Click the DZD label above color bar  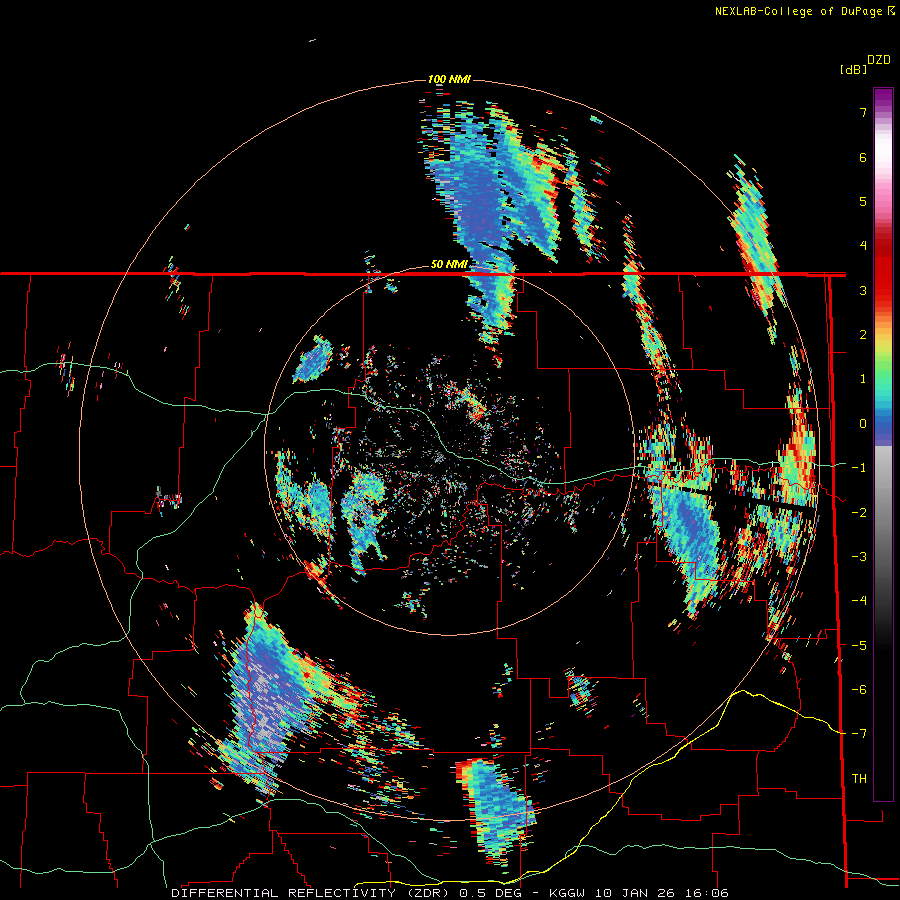point(879,59)
